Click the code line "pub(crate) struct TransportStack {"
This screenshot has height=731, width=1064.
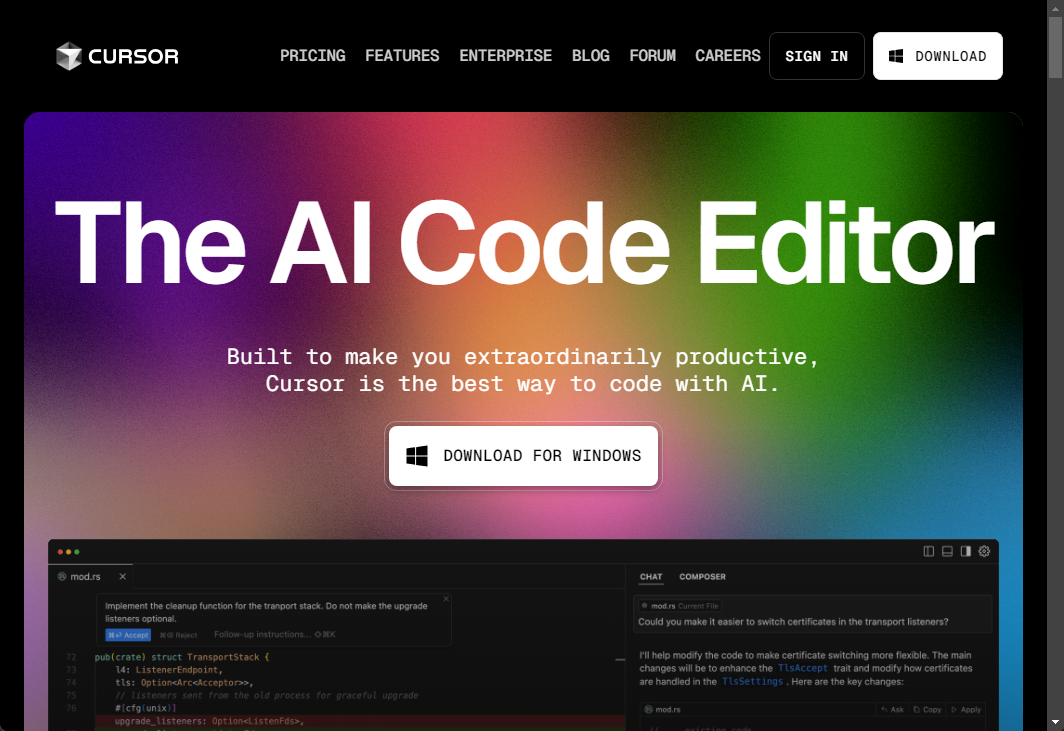[182, 657]
